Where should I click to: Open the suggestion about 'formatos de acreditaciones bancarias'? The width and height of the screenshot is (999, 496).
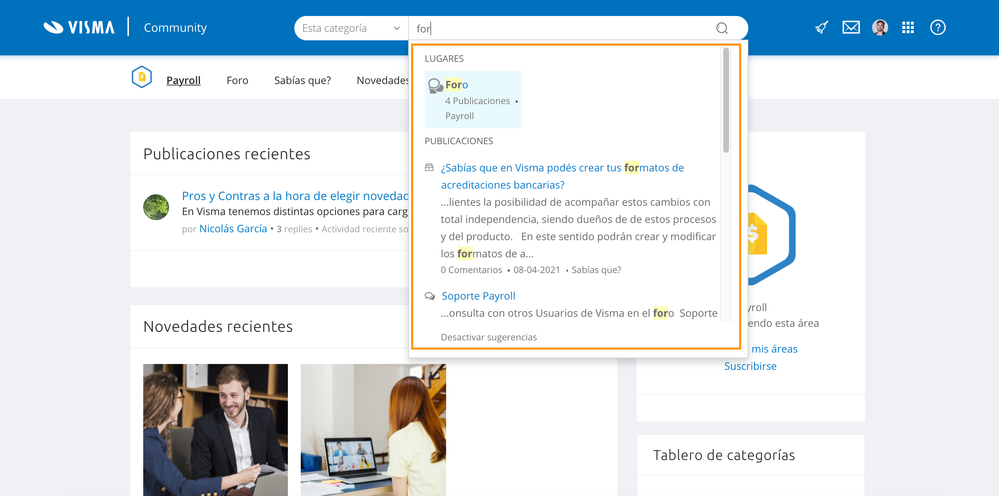coord(562,176)
